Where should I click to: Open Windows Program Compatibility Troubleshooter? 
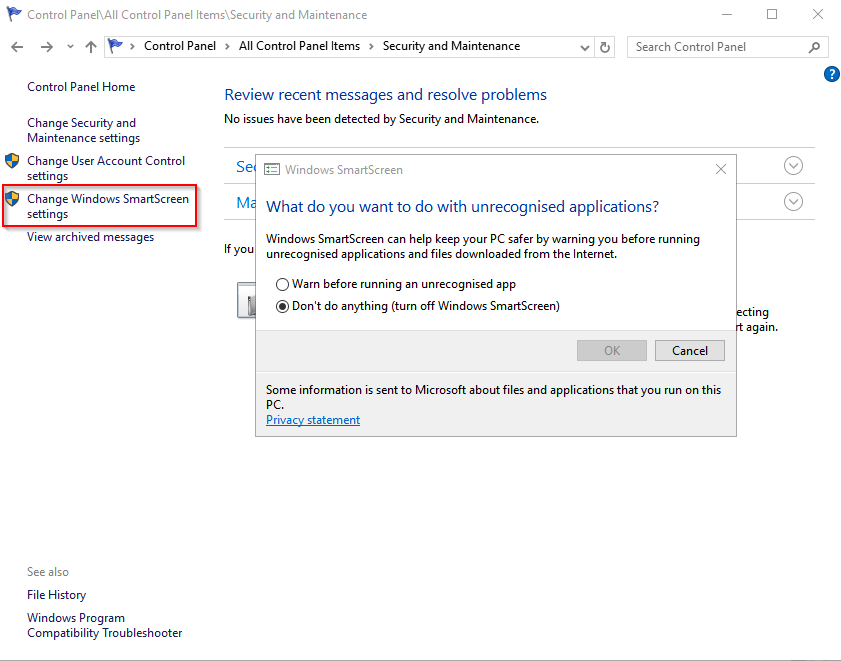coord(105,626)
